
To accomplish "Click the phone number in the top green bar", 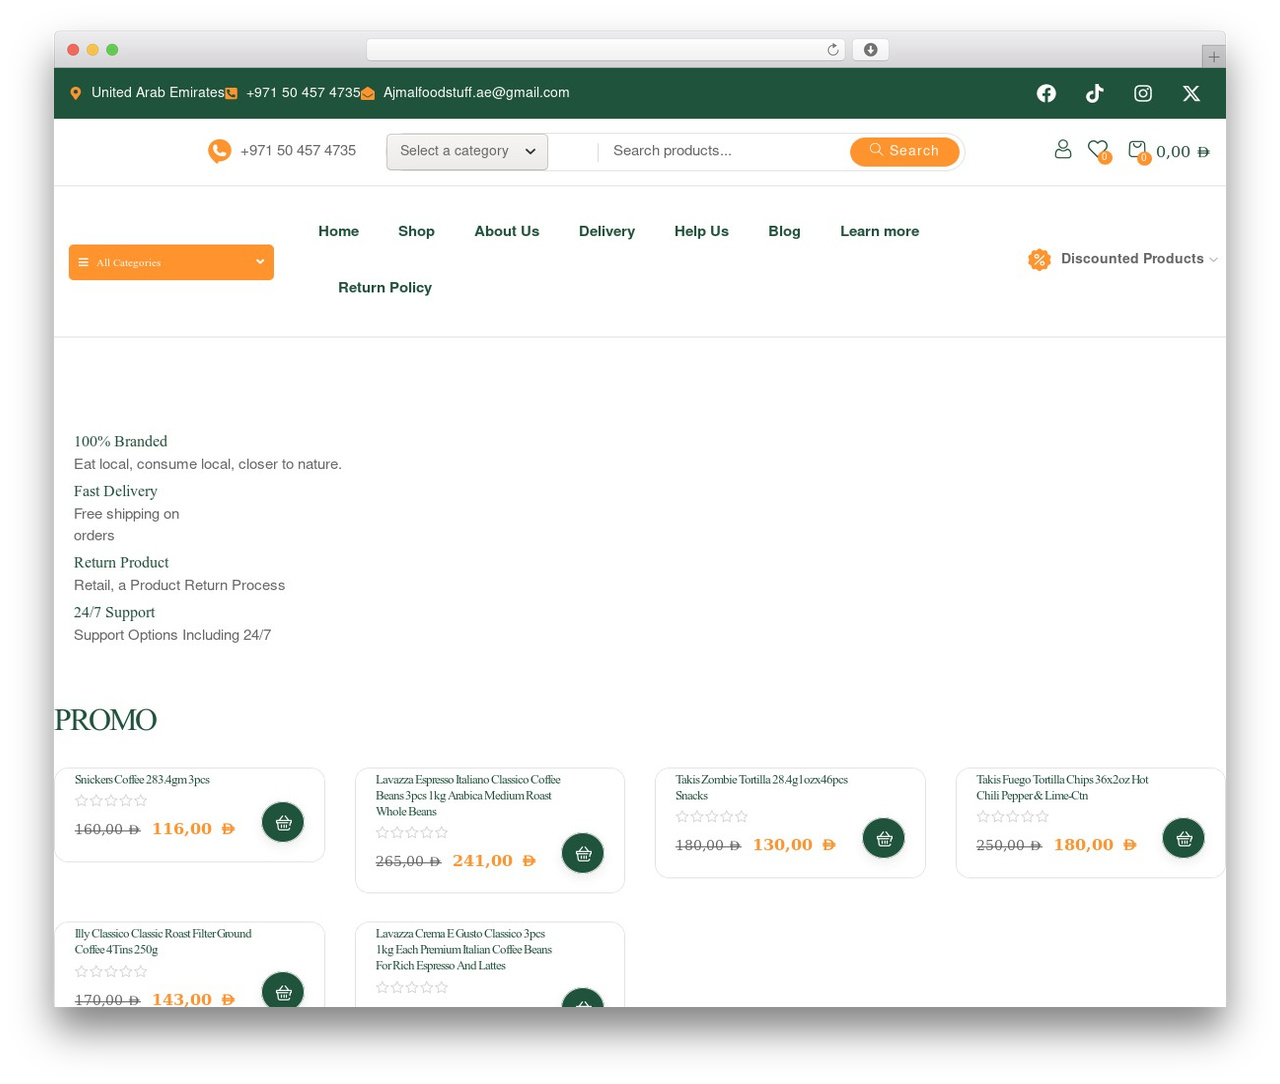I will 303,93.
